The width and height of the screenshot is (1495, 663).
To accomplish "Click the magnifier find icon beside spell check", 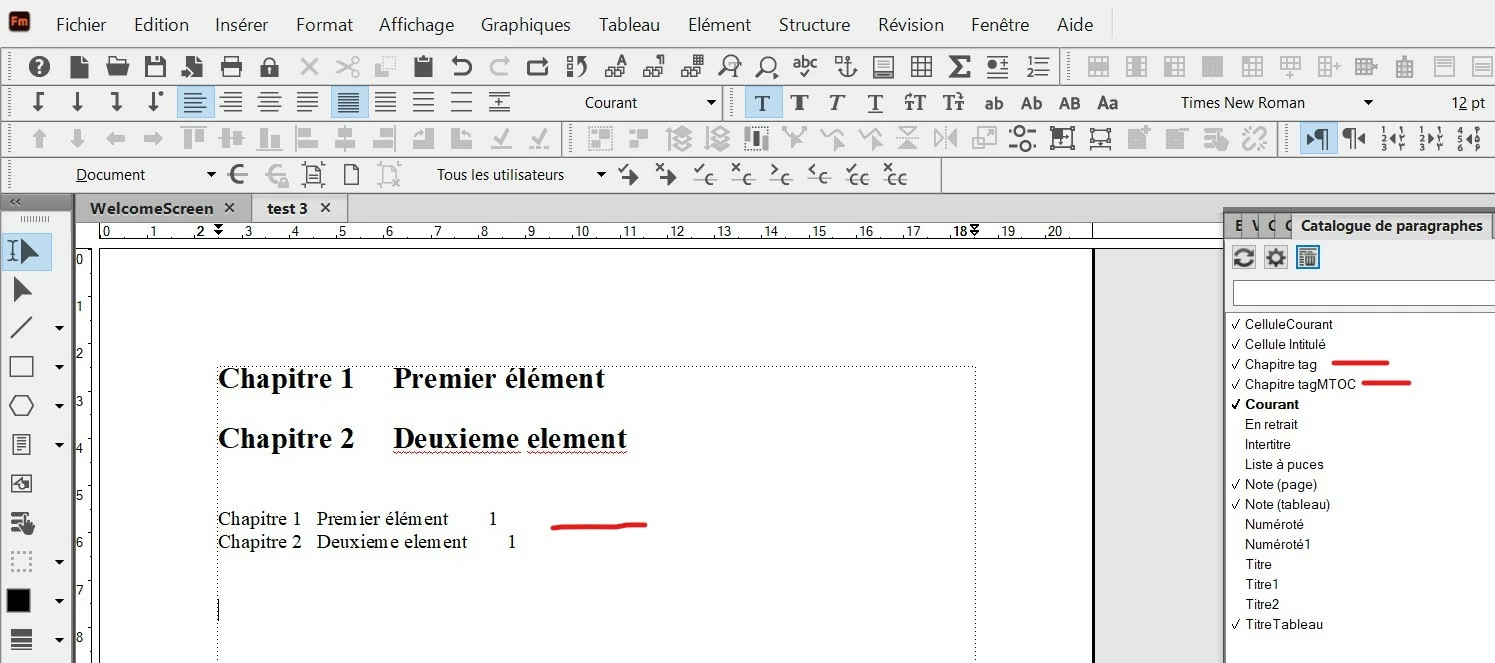I will [x=767, y=67].
